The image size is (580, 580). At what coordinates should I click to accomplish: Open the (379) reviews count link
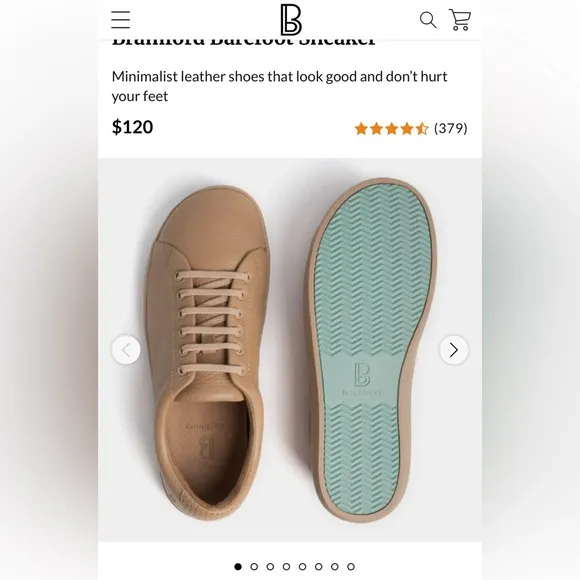(451, 128)
